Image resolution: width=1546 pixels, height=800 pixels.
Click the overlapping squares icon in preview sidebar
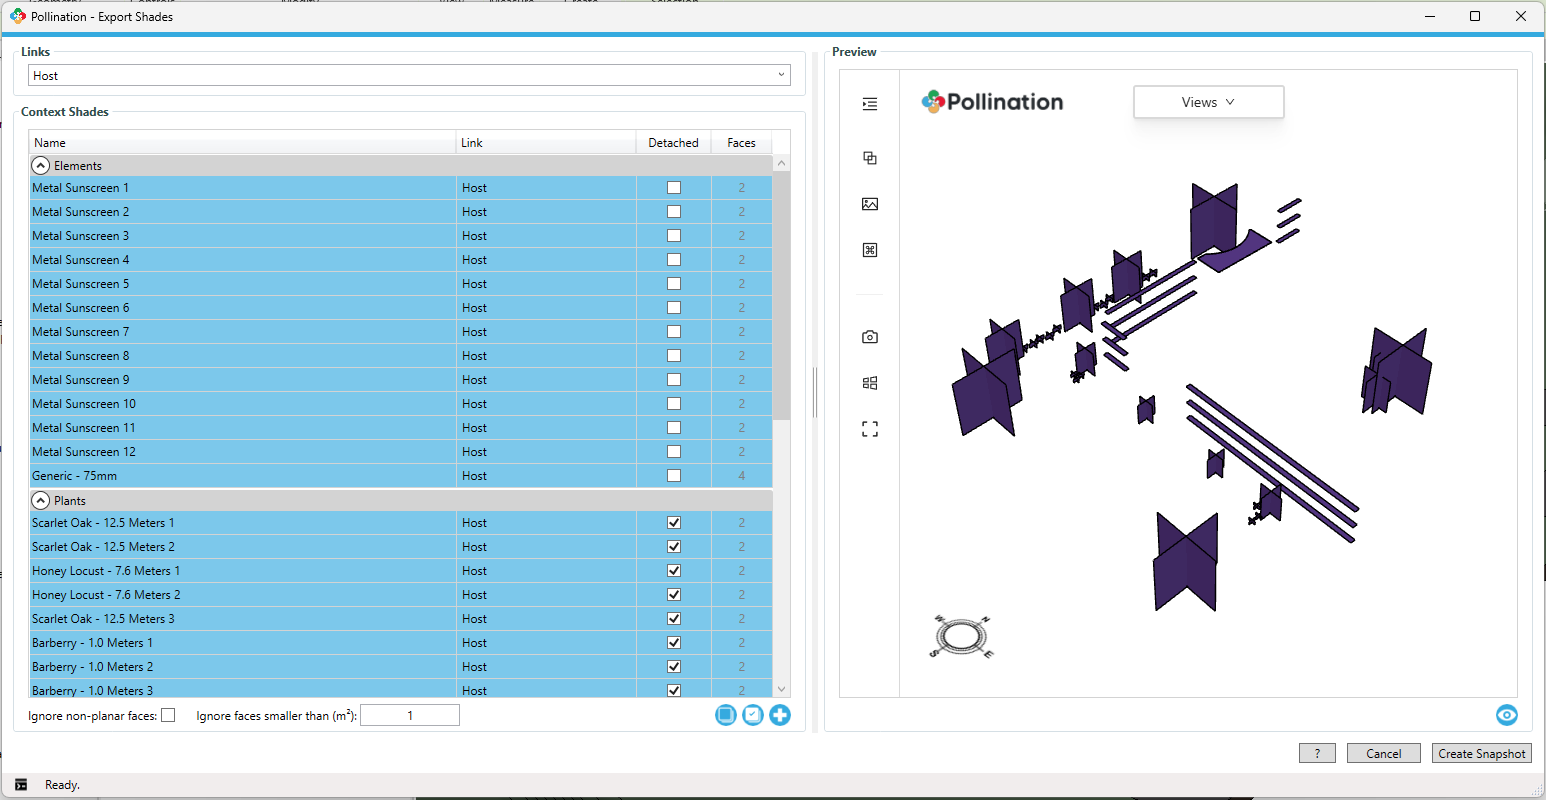870,158
